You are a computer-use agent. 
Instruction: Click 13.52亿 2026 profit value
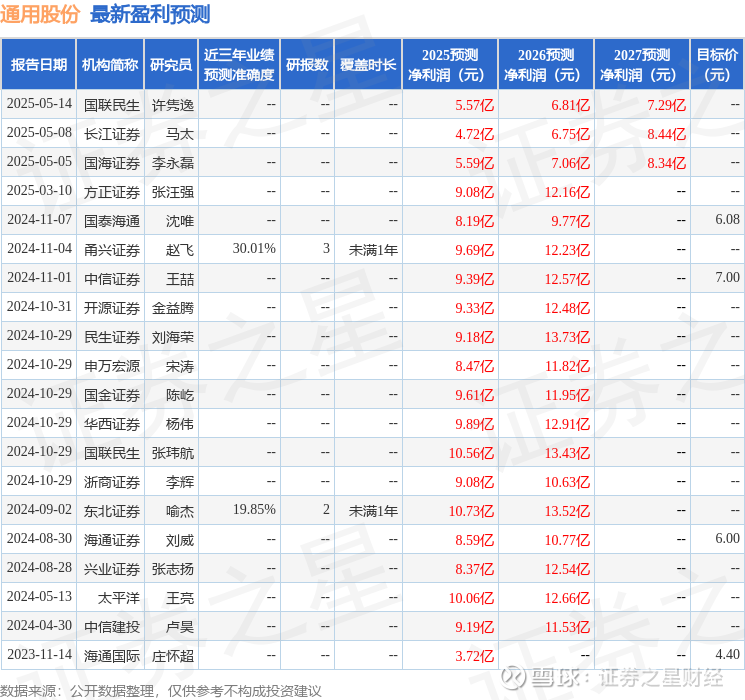click(x=567, y=511)
